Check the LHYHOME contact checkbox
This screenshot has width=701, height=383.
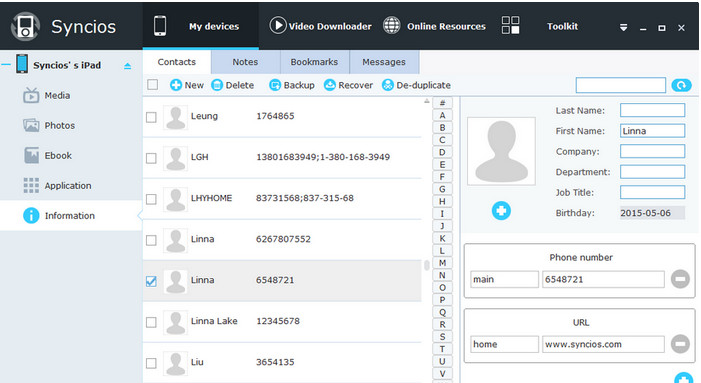[x=151, y=199]
